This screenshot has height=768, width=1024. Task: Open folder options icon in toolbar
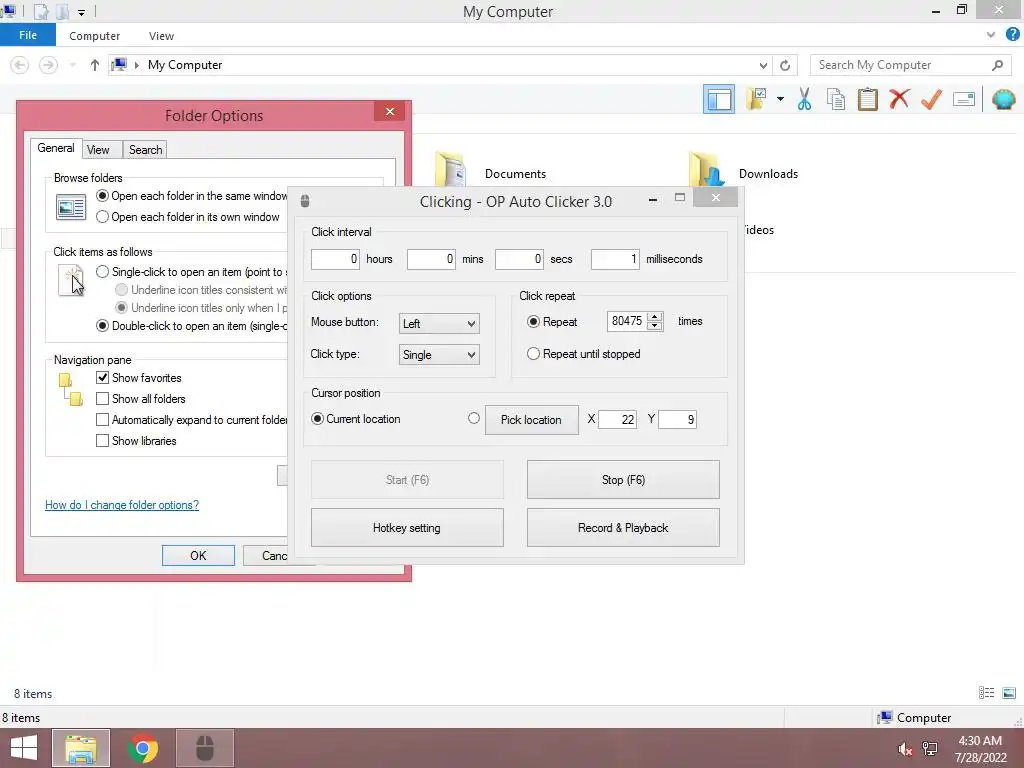pos(756,99)
